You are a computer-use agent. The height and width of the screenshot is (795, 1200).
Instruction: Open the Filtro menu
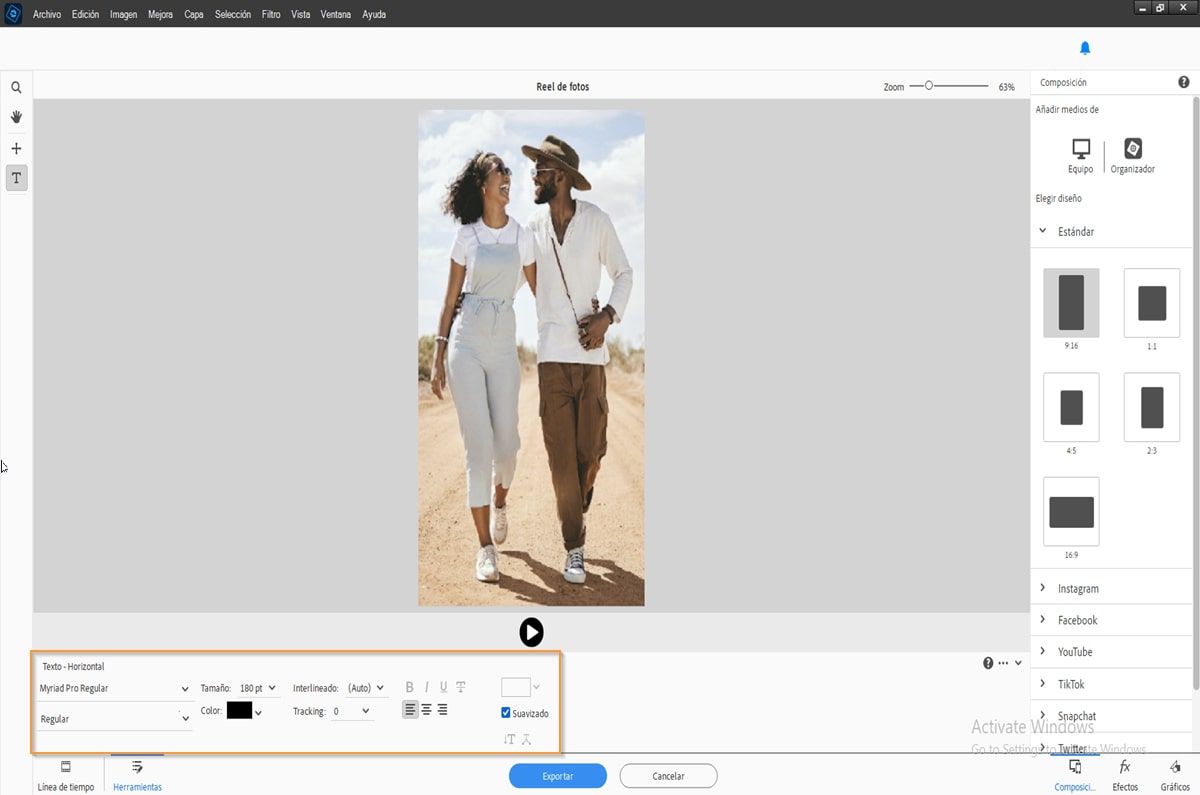point(271,15)
